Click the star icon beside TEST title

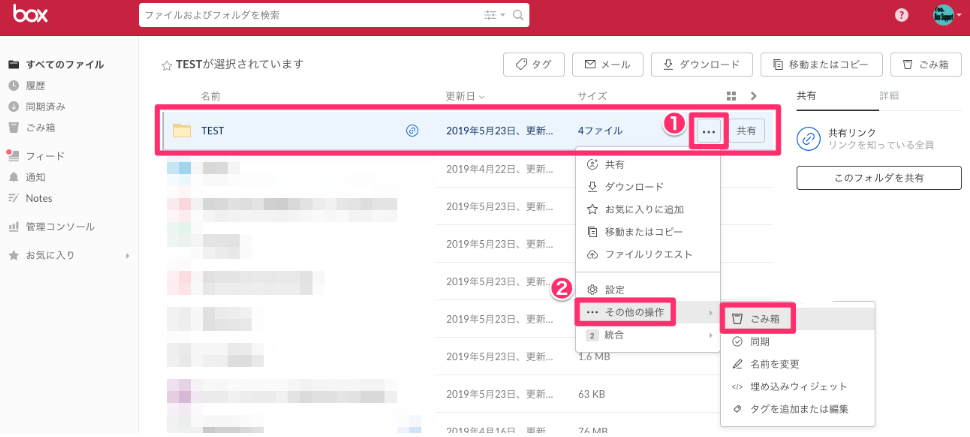pyautogui.click(x=167, y=65)
